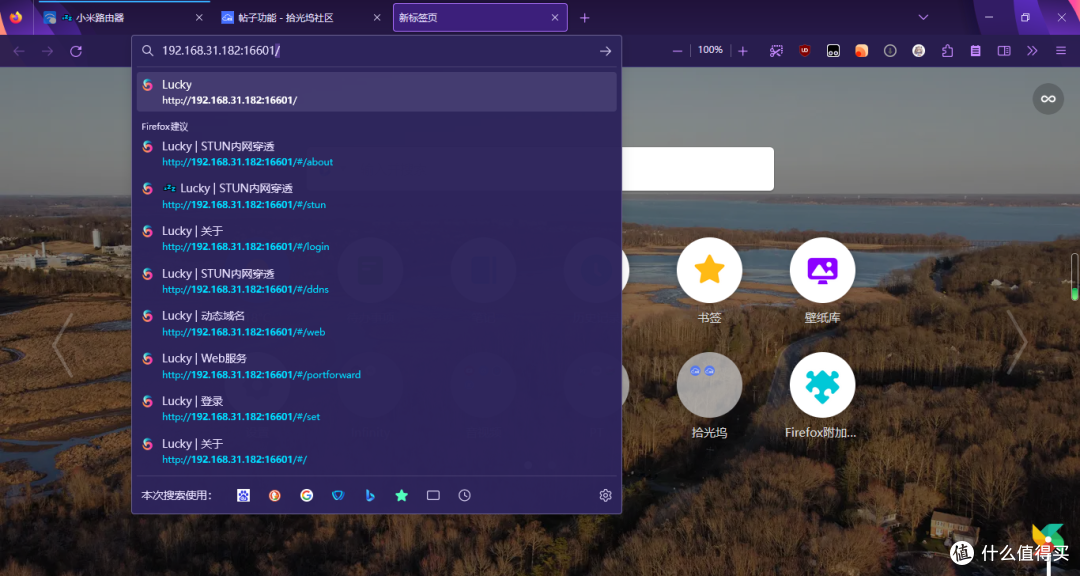Click the Go arrow in the address bar

[605, 51]
